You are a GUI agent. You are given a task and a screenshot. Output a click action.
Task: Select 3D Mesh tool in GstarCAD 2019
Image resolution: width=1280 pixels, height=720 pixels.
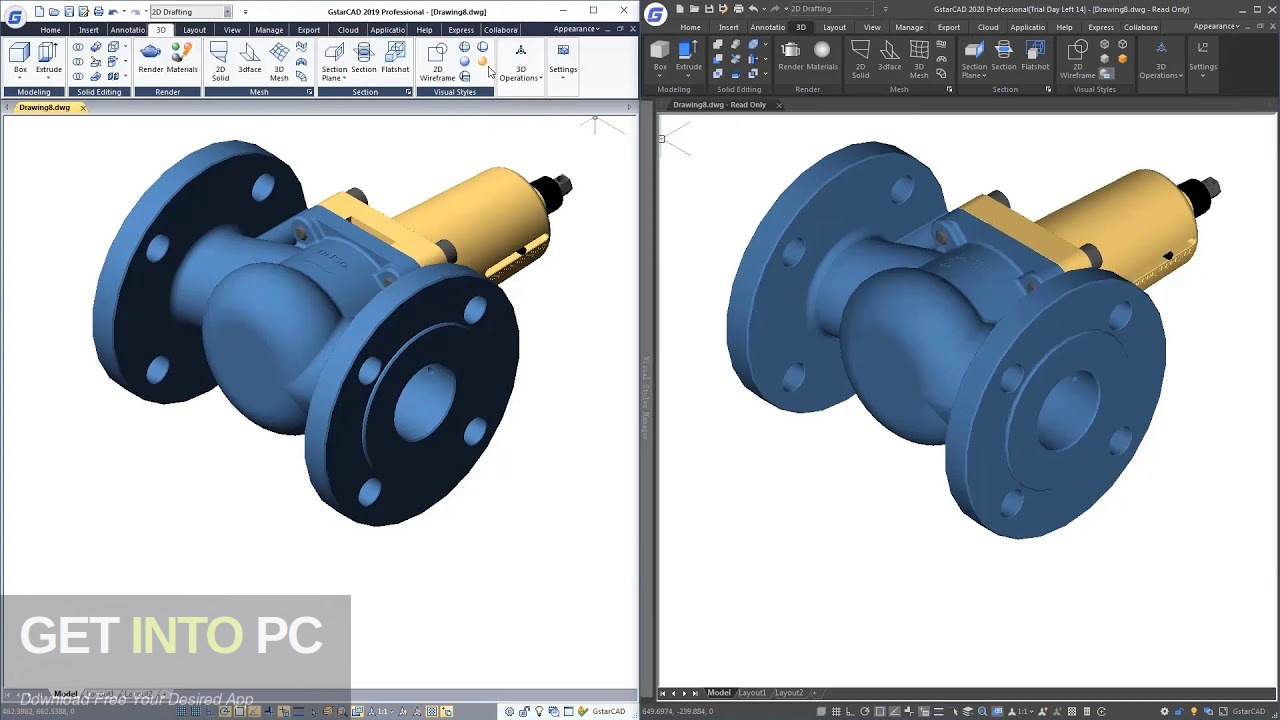coord(279,62)
